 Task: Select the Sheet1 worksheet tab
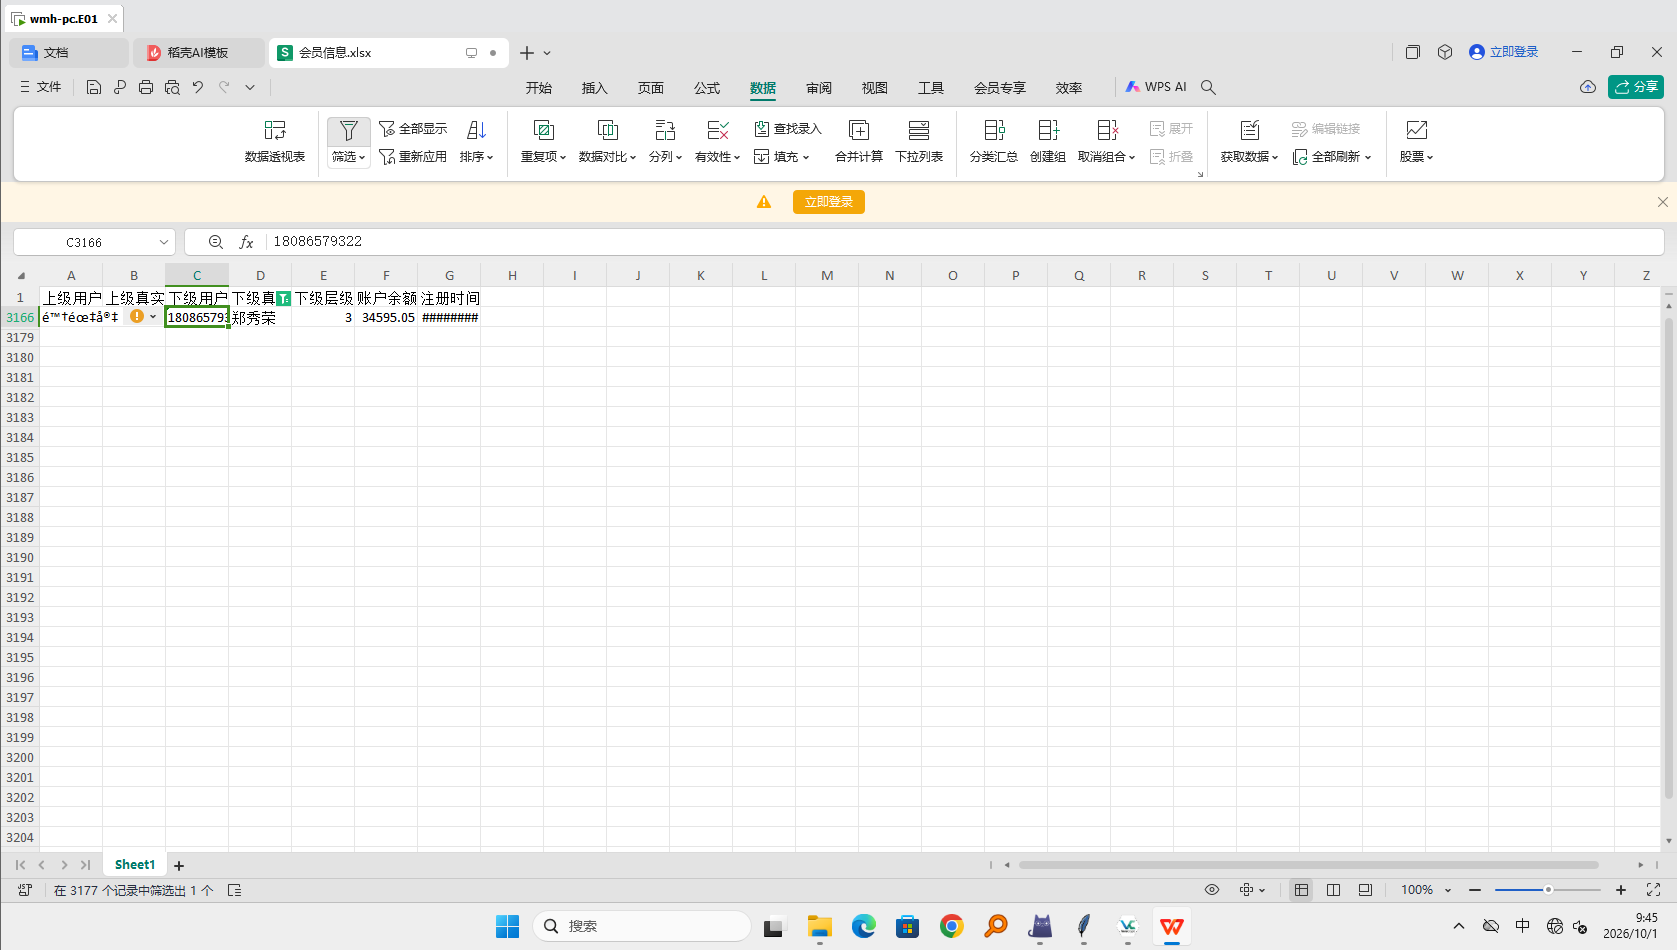[x=135, y=865]
